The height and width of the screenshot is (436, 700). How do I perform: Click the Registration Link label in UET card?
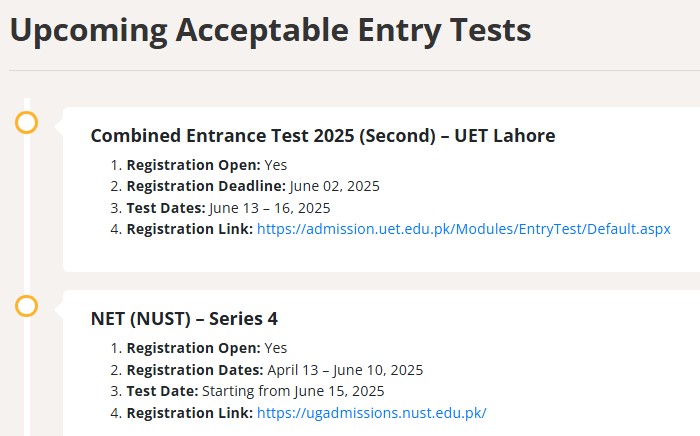(190, 229)
